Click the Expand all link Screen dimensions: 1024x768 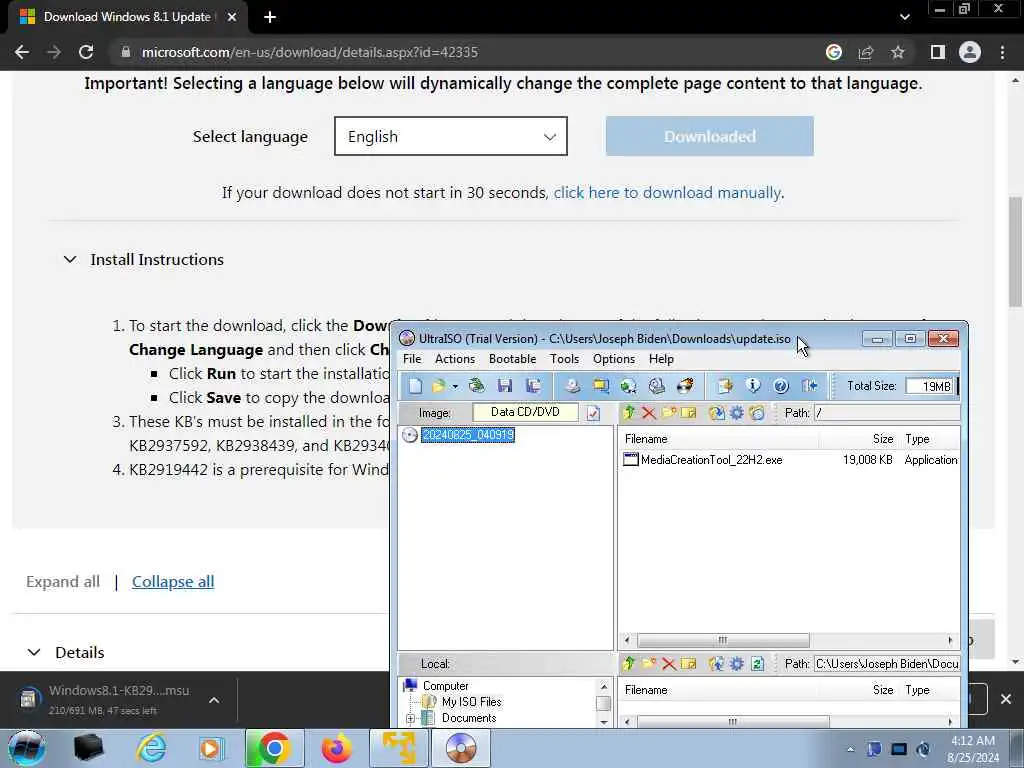[x=63, y=581]
